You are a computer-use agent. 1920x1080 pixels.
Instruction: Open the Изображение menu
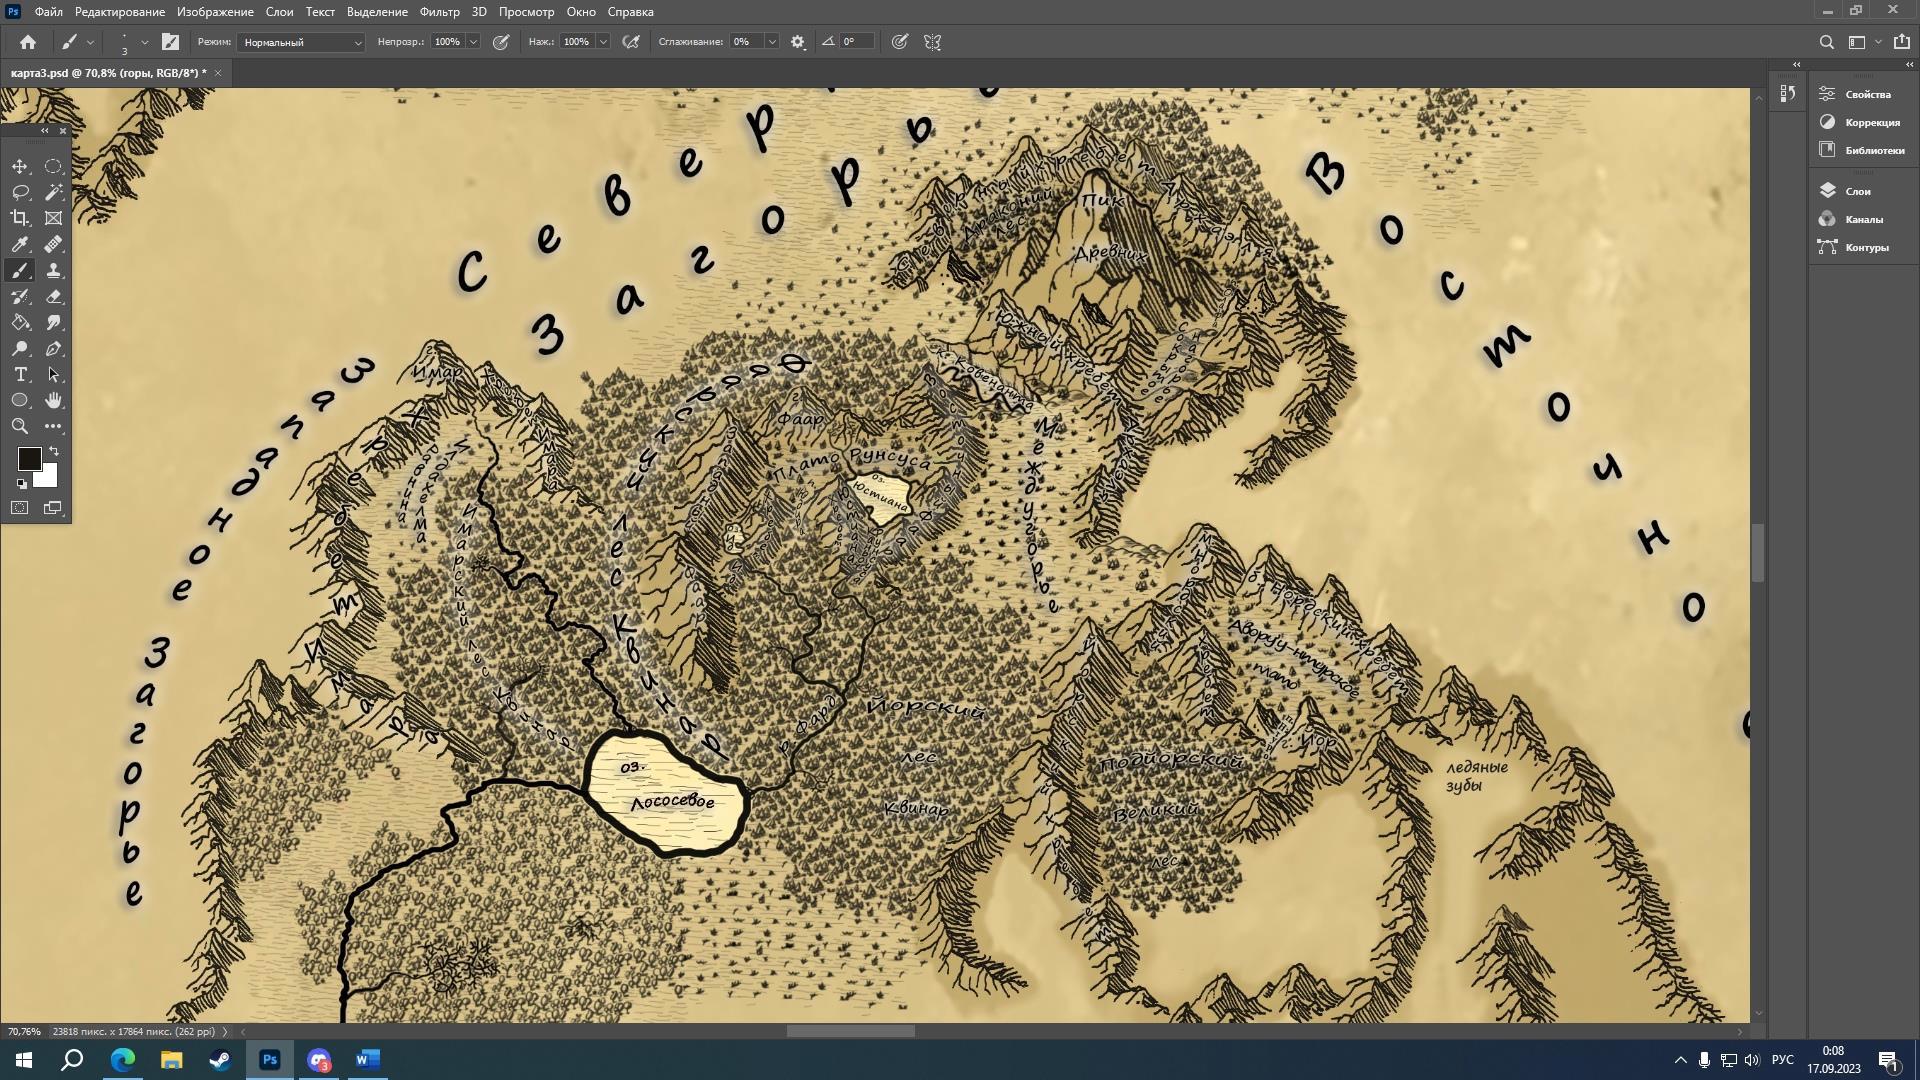coord(215,12)
